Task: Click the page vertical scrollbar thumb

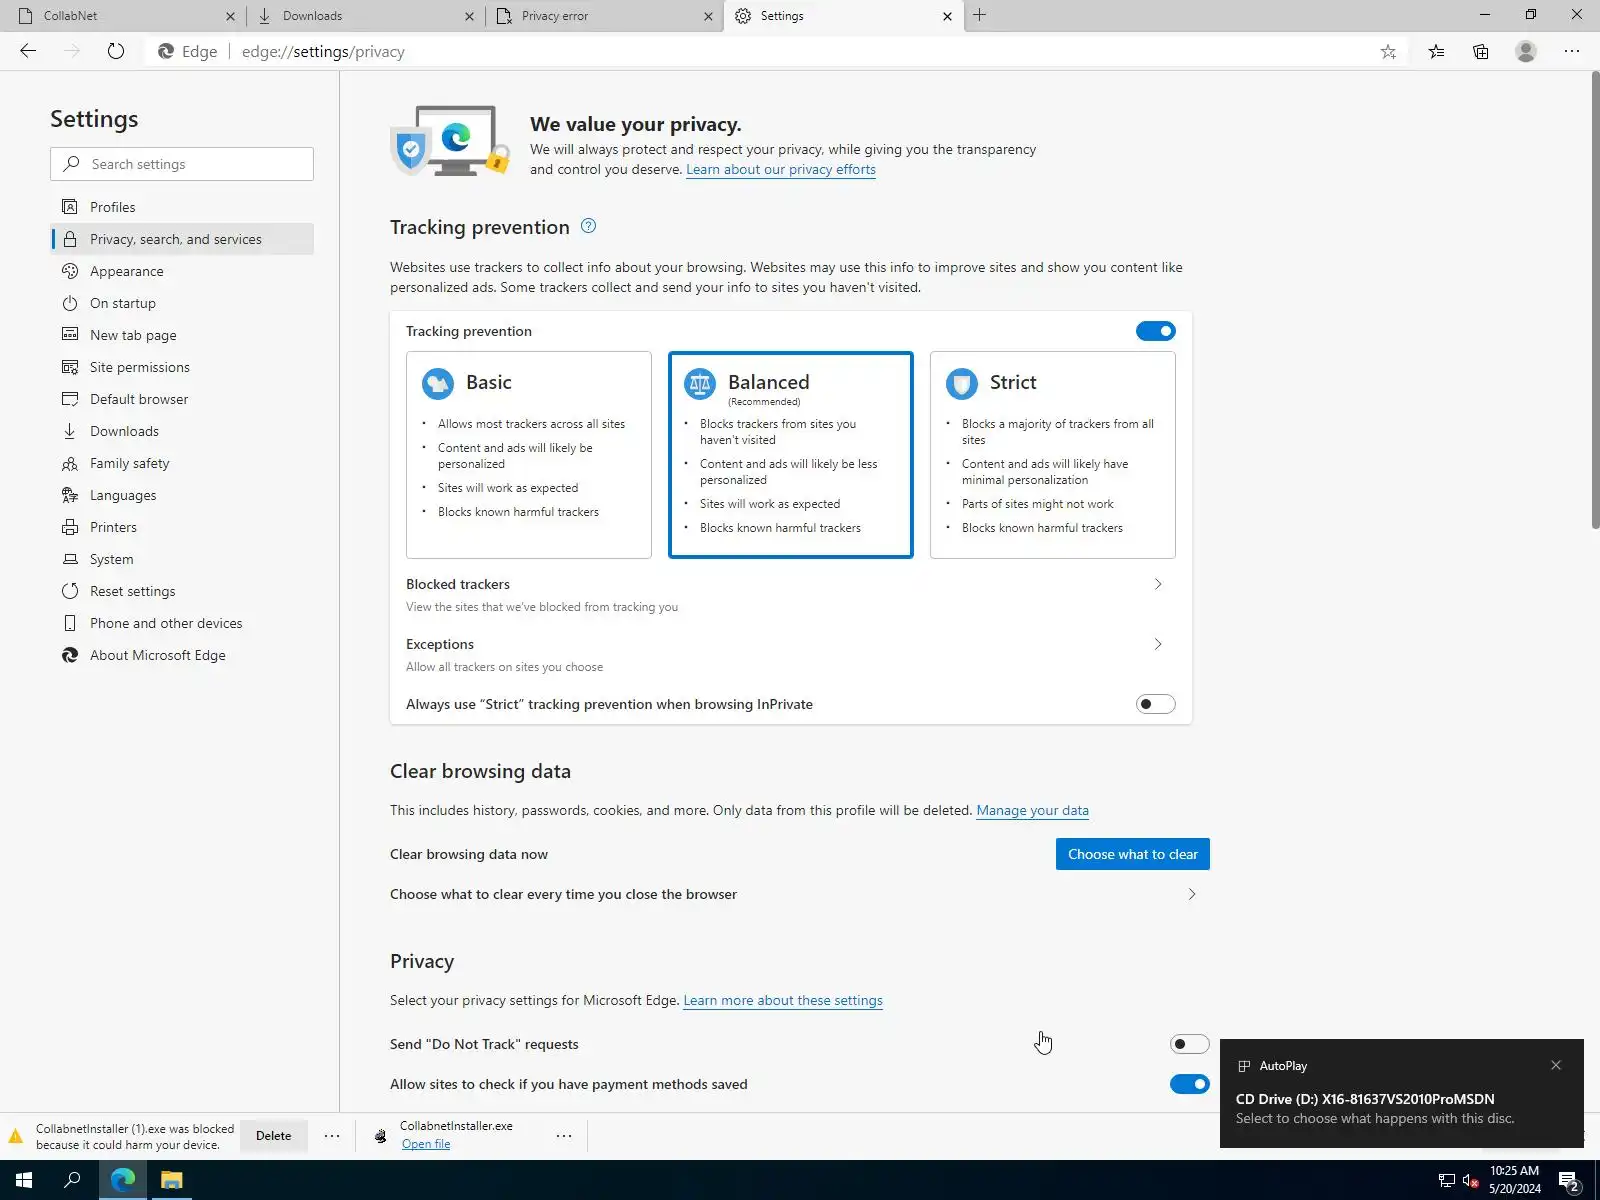Action: (x=1594, y=300)
